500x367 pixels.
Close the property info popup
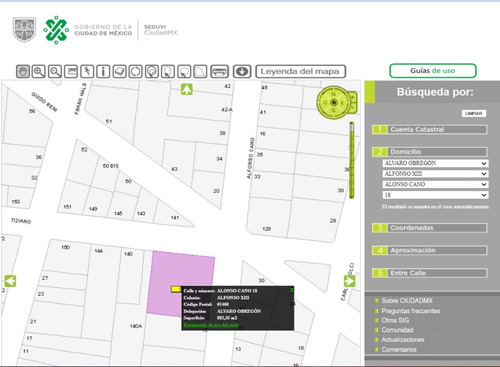tap(291, 290)
